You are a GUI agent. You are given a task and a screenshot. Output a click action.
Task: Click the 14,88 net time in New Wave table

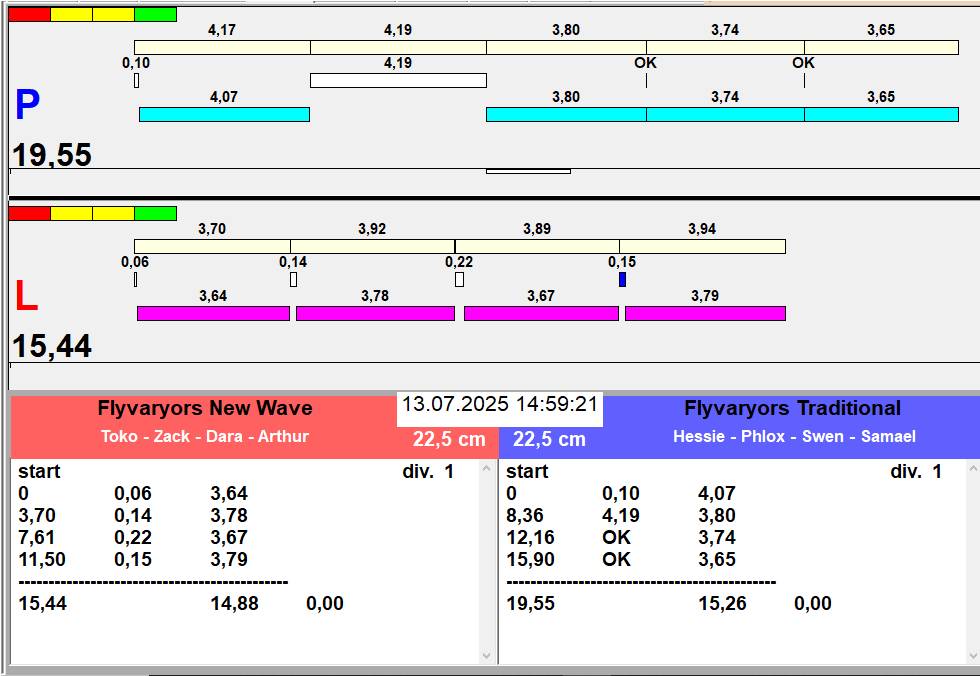[234, 604]
